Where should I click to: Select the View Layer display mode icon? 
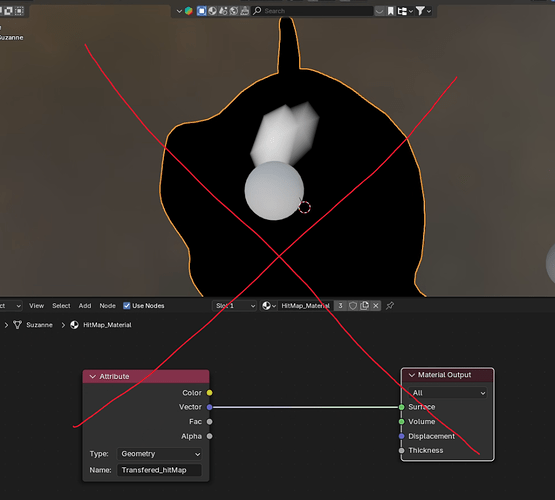coord(201,11)
